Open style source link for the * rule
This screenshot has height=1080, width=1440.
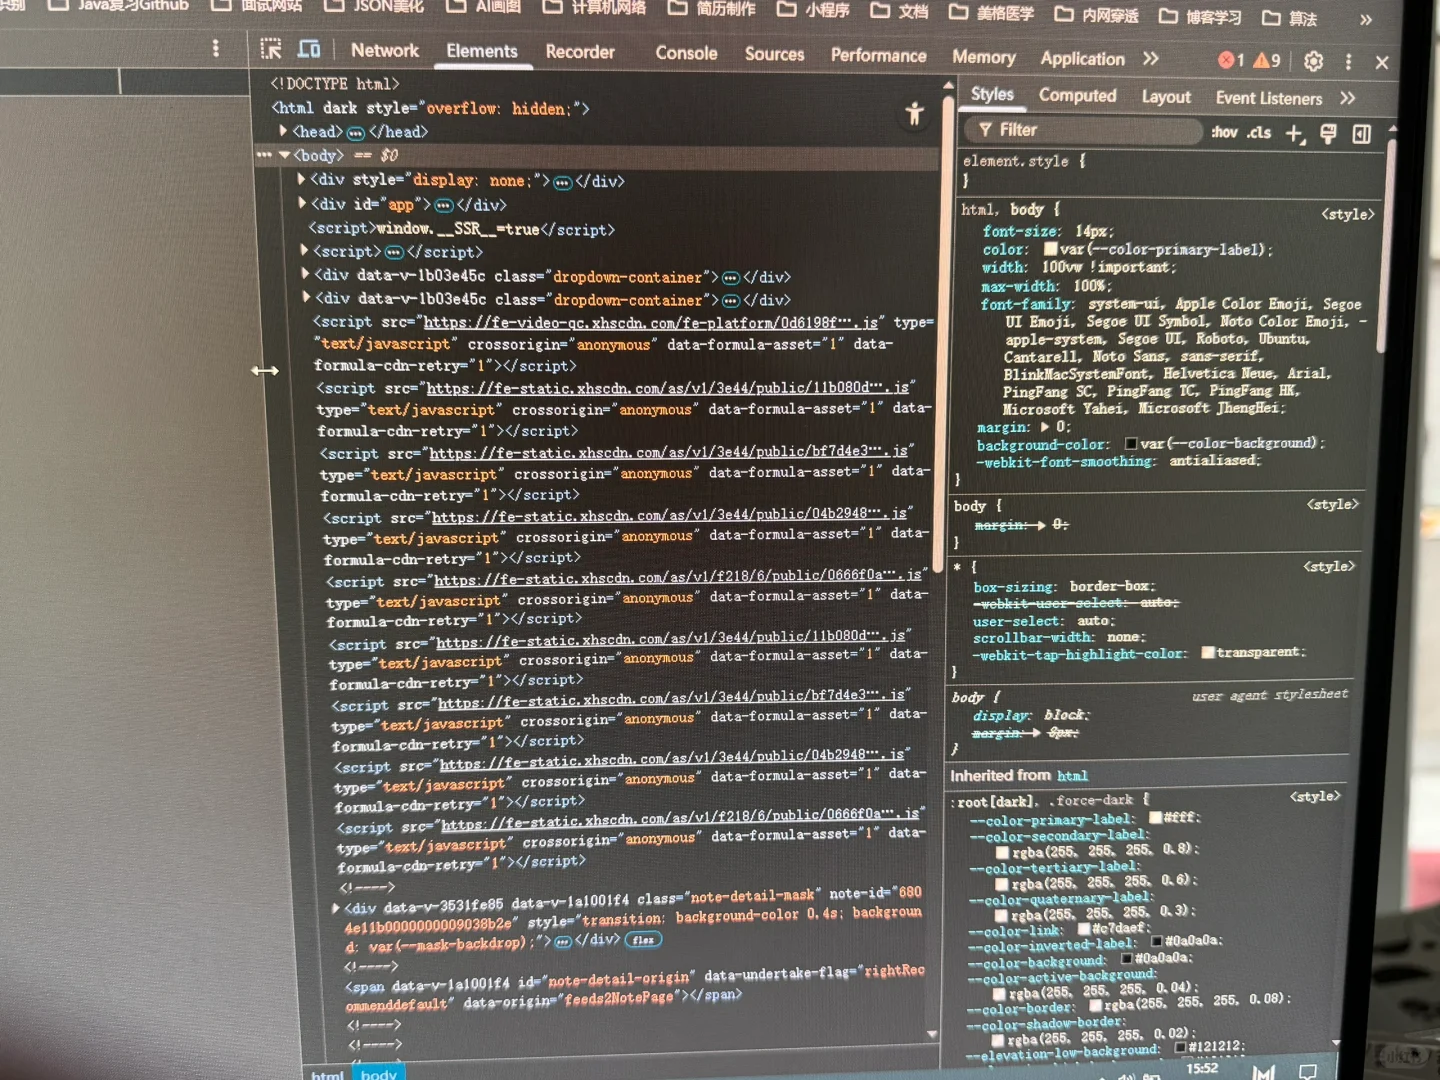[x=1329, y=566]
